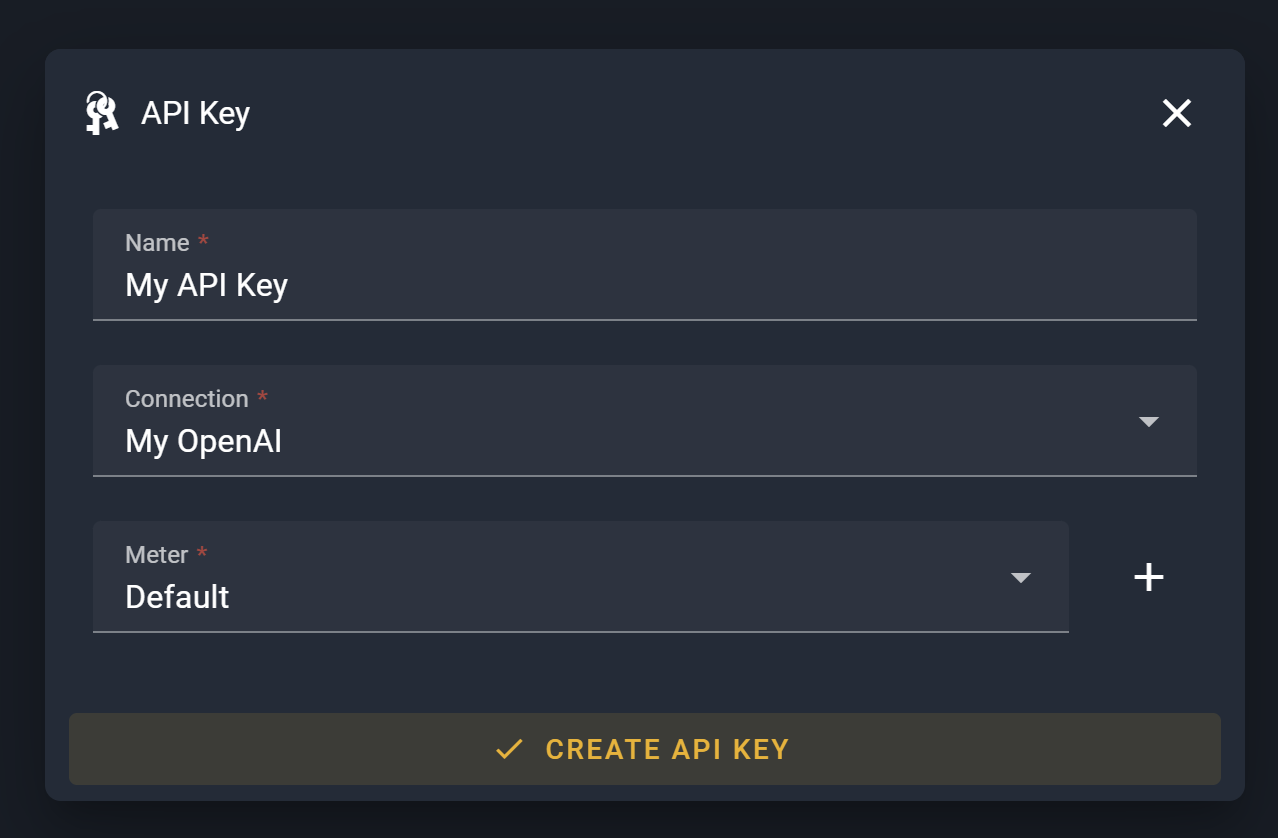Click the plus icon to add a meter
The height and width of the screenshot is (838, 1278).
1148,577
